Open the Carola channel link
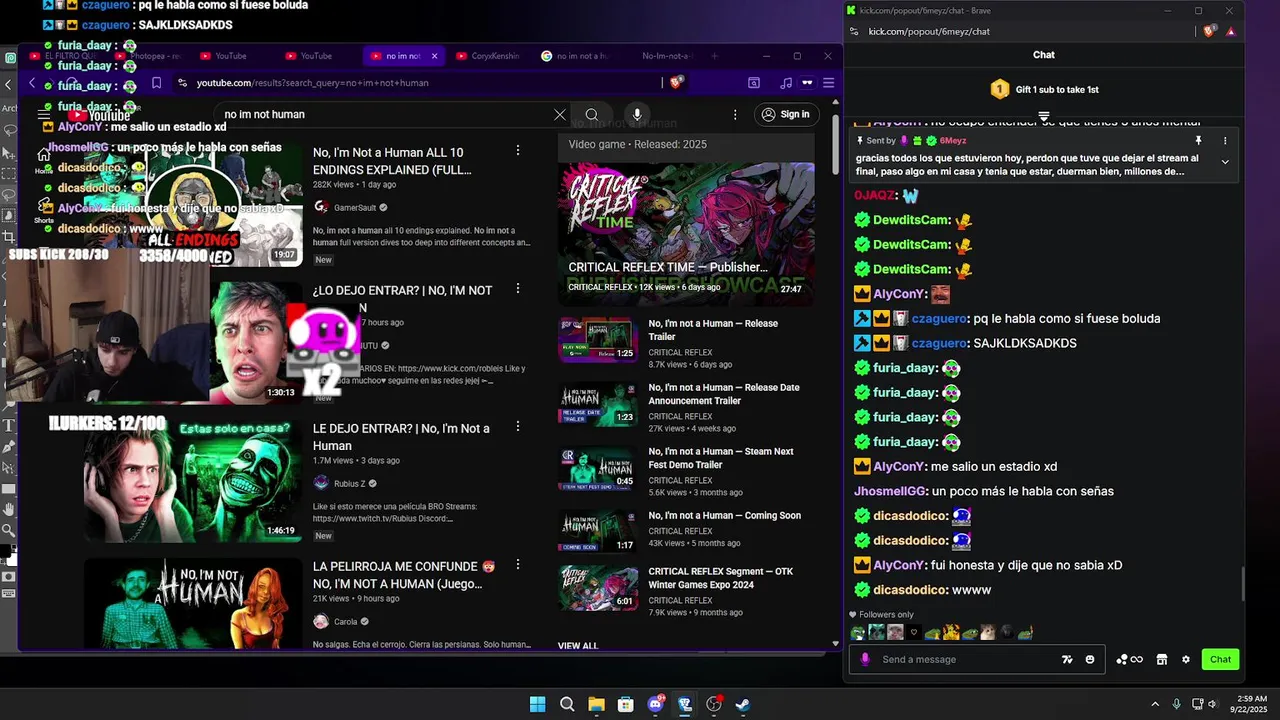 pyautogui.click(x=345, y=622)
